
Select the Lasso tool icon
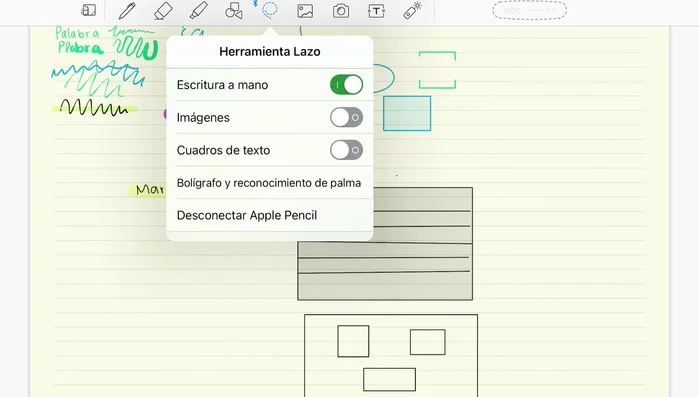[x=269, y=10]
